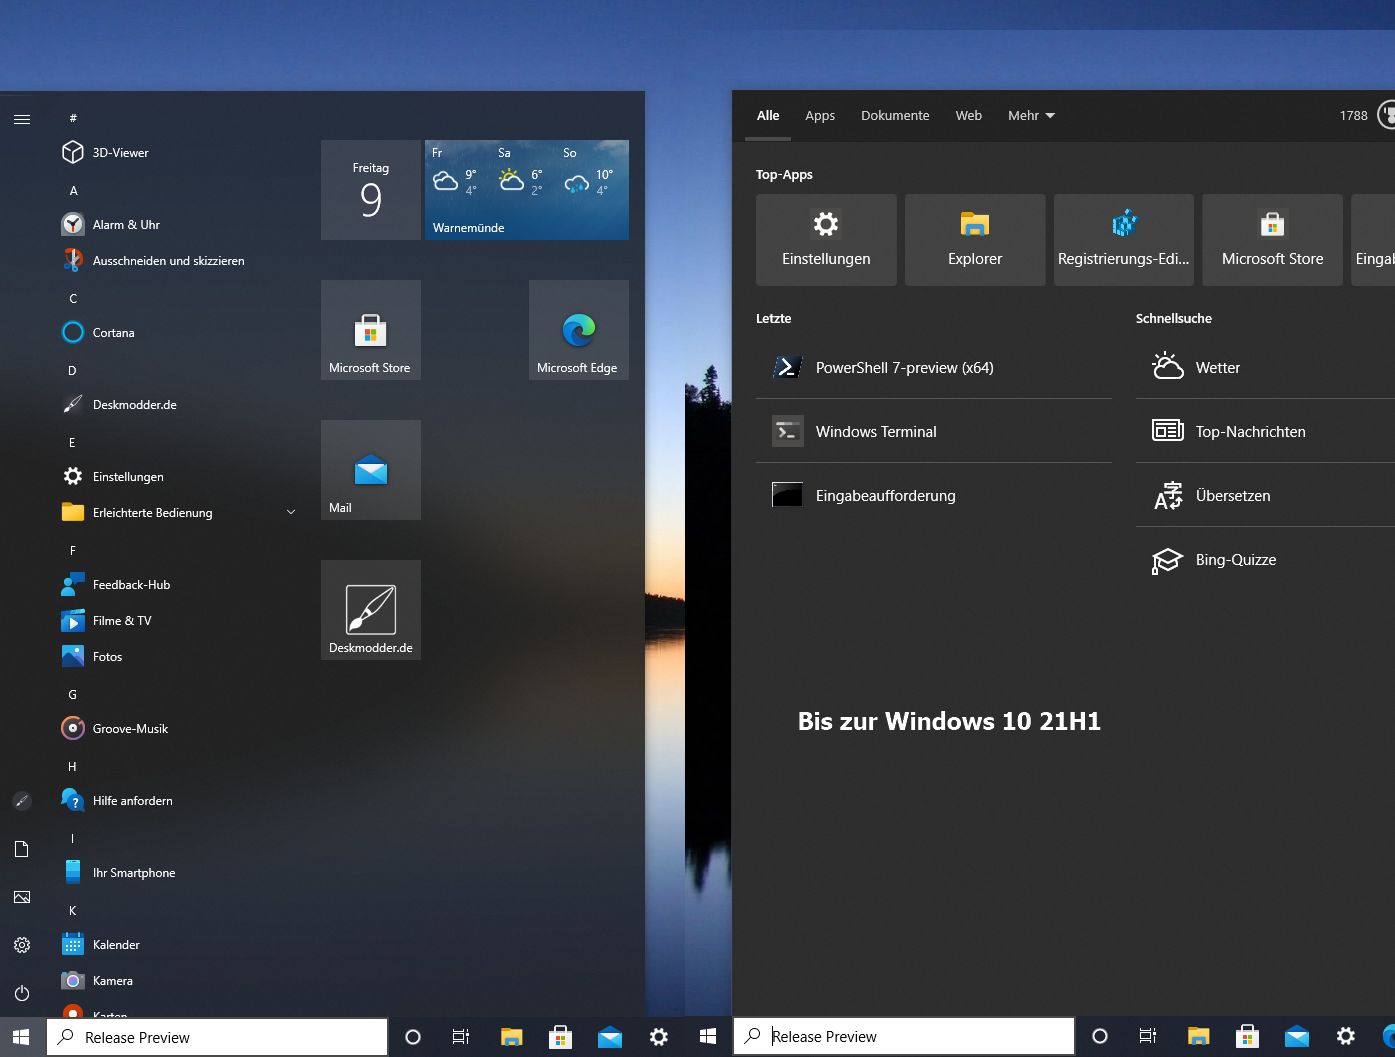Viewport: 1395px width, 1057px height.
Task: Click Cortana circle on left taskbar
Action: (x=412, y=1037)
